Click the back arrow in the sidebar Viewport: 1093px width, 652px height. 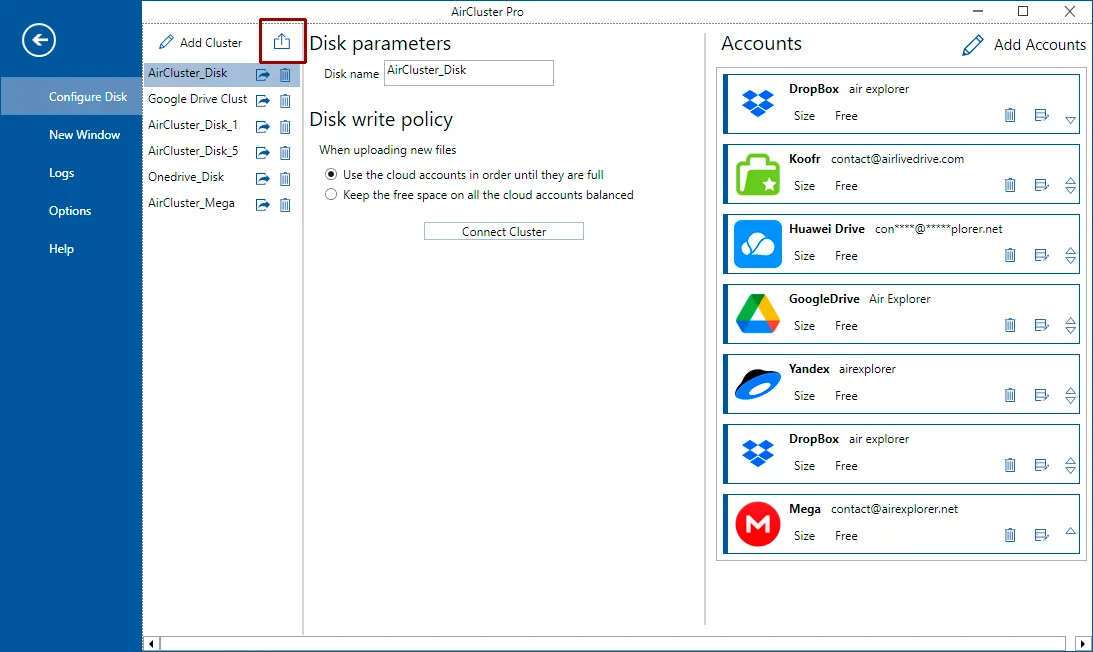[39, 40]
